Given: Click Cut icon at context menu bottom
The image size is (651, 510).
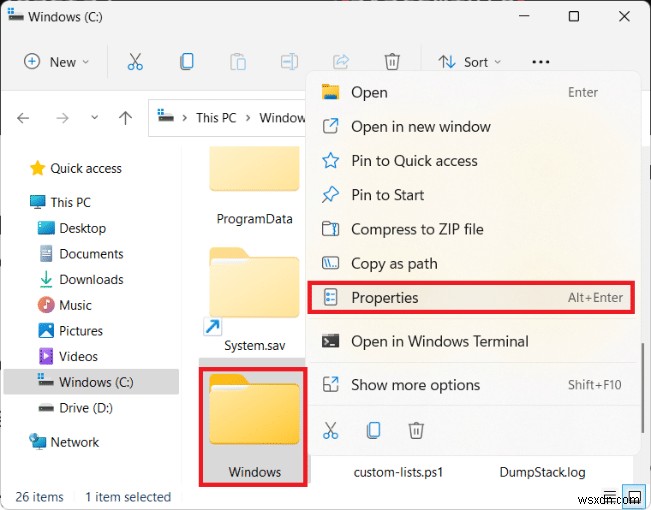Looking at the screenshot, I should [330, 430].
